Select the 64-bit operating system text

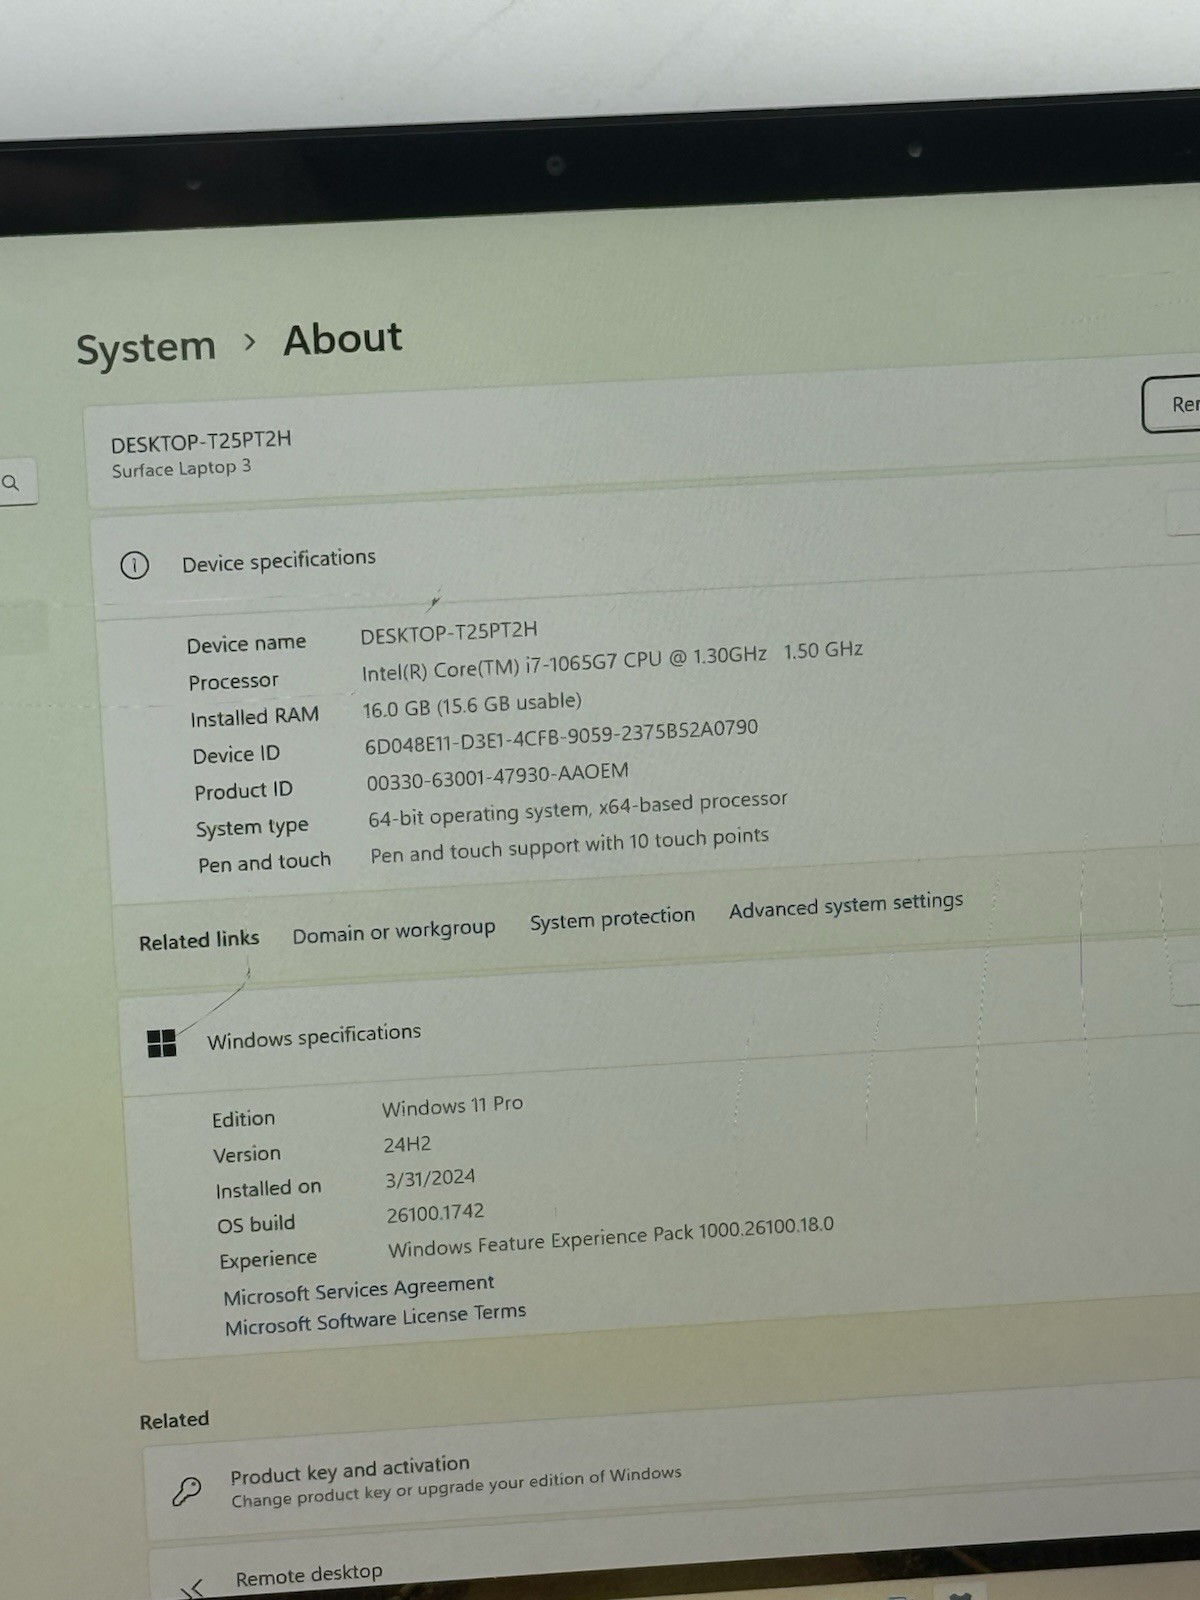(578, 809)
